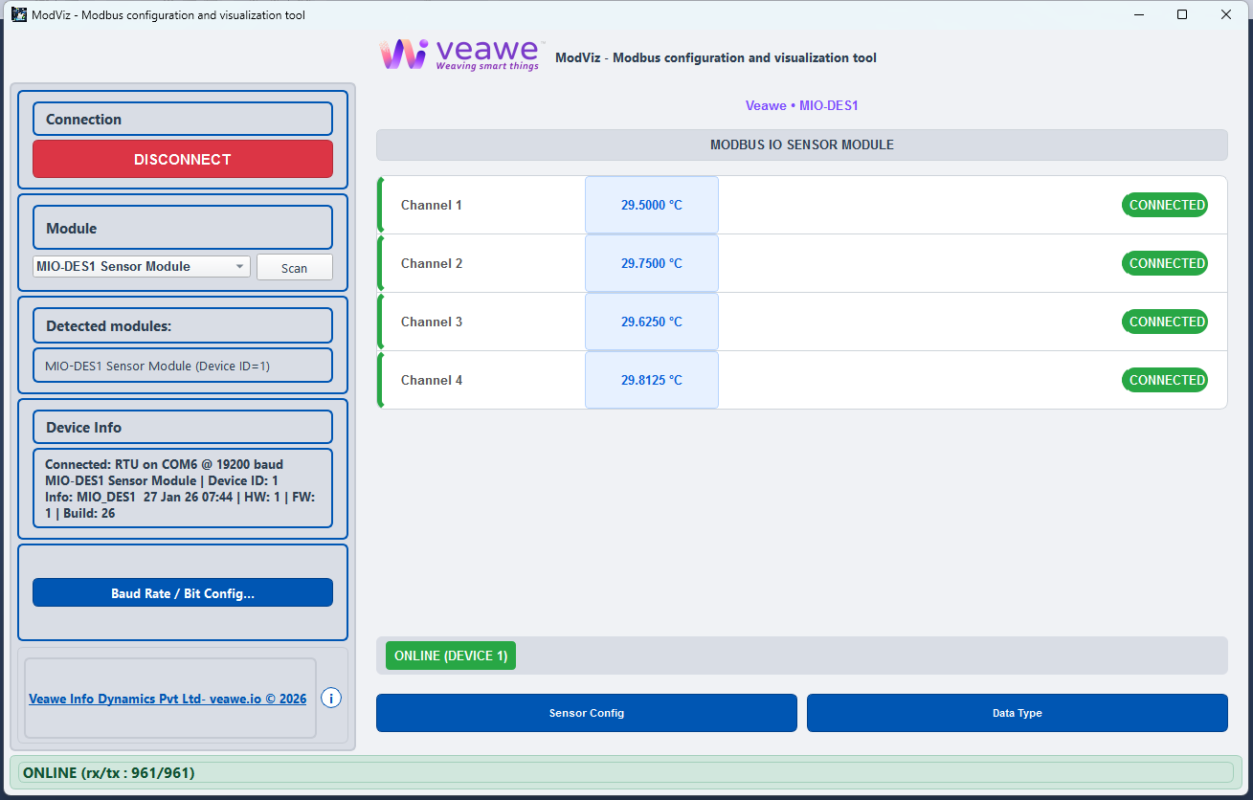1253x800 pixels.
Task: Open the Data Type settings
Action: tap(1017, 713)
